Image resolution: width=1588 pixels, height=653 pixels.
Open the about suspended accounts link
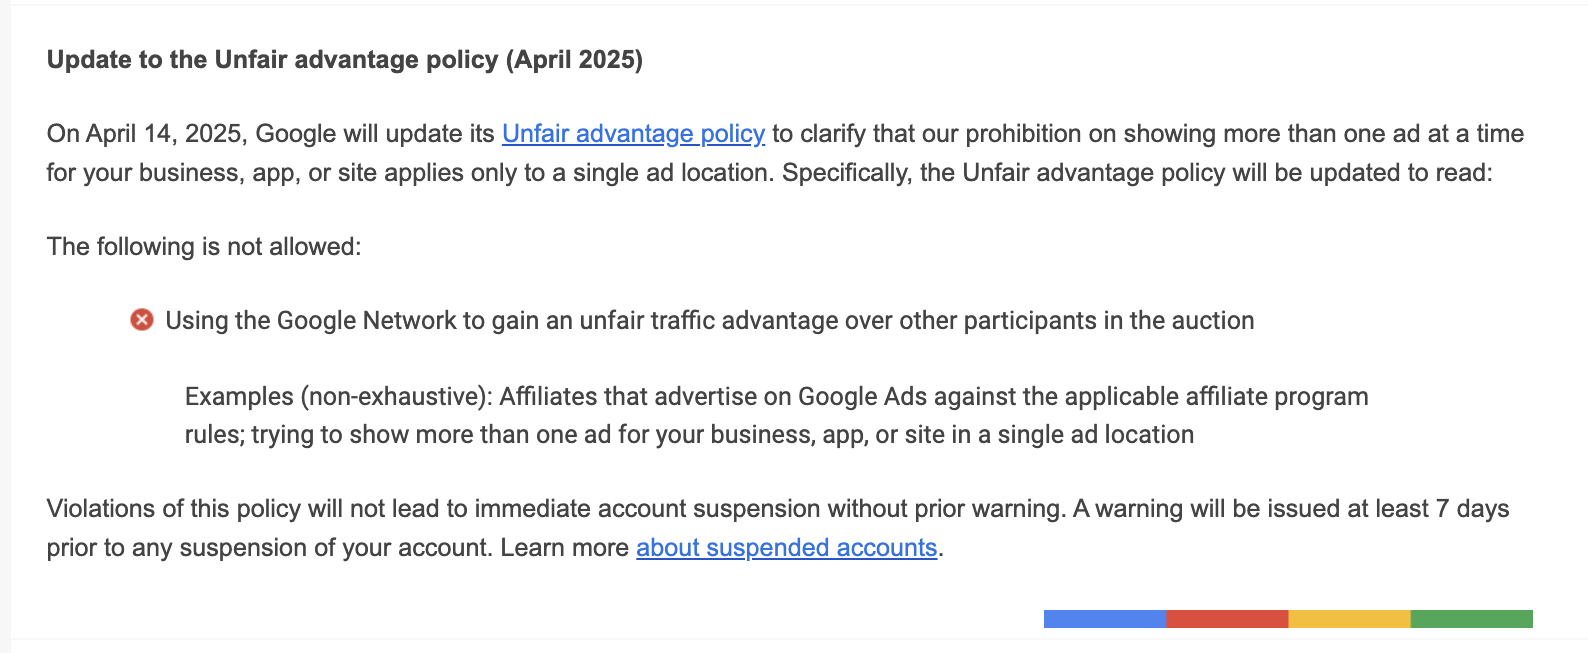click(786, 548)
